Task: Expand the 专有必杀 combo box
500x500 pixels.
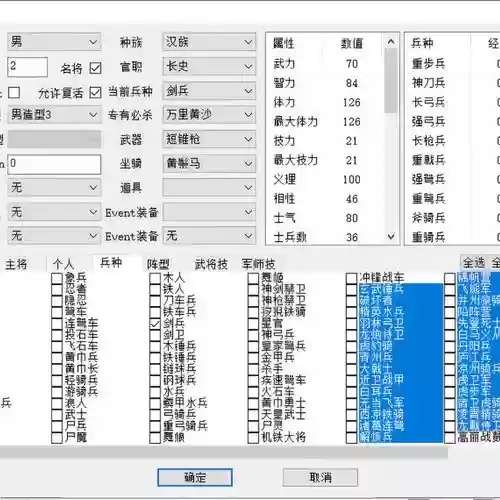Action: pyautogui.click(x=209, y=115)
